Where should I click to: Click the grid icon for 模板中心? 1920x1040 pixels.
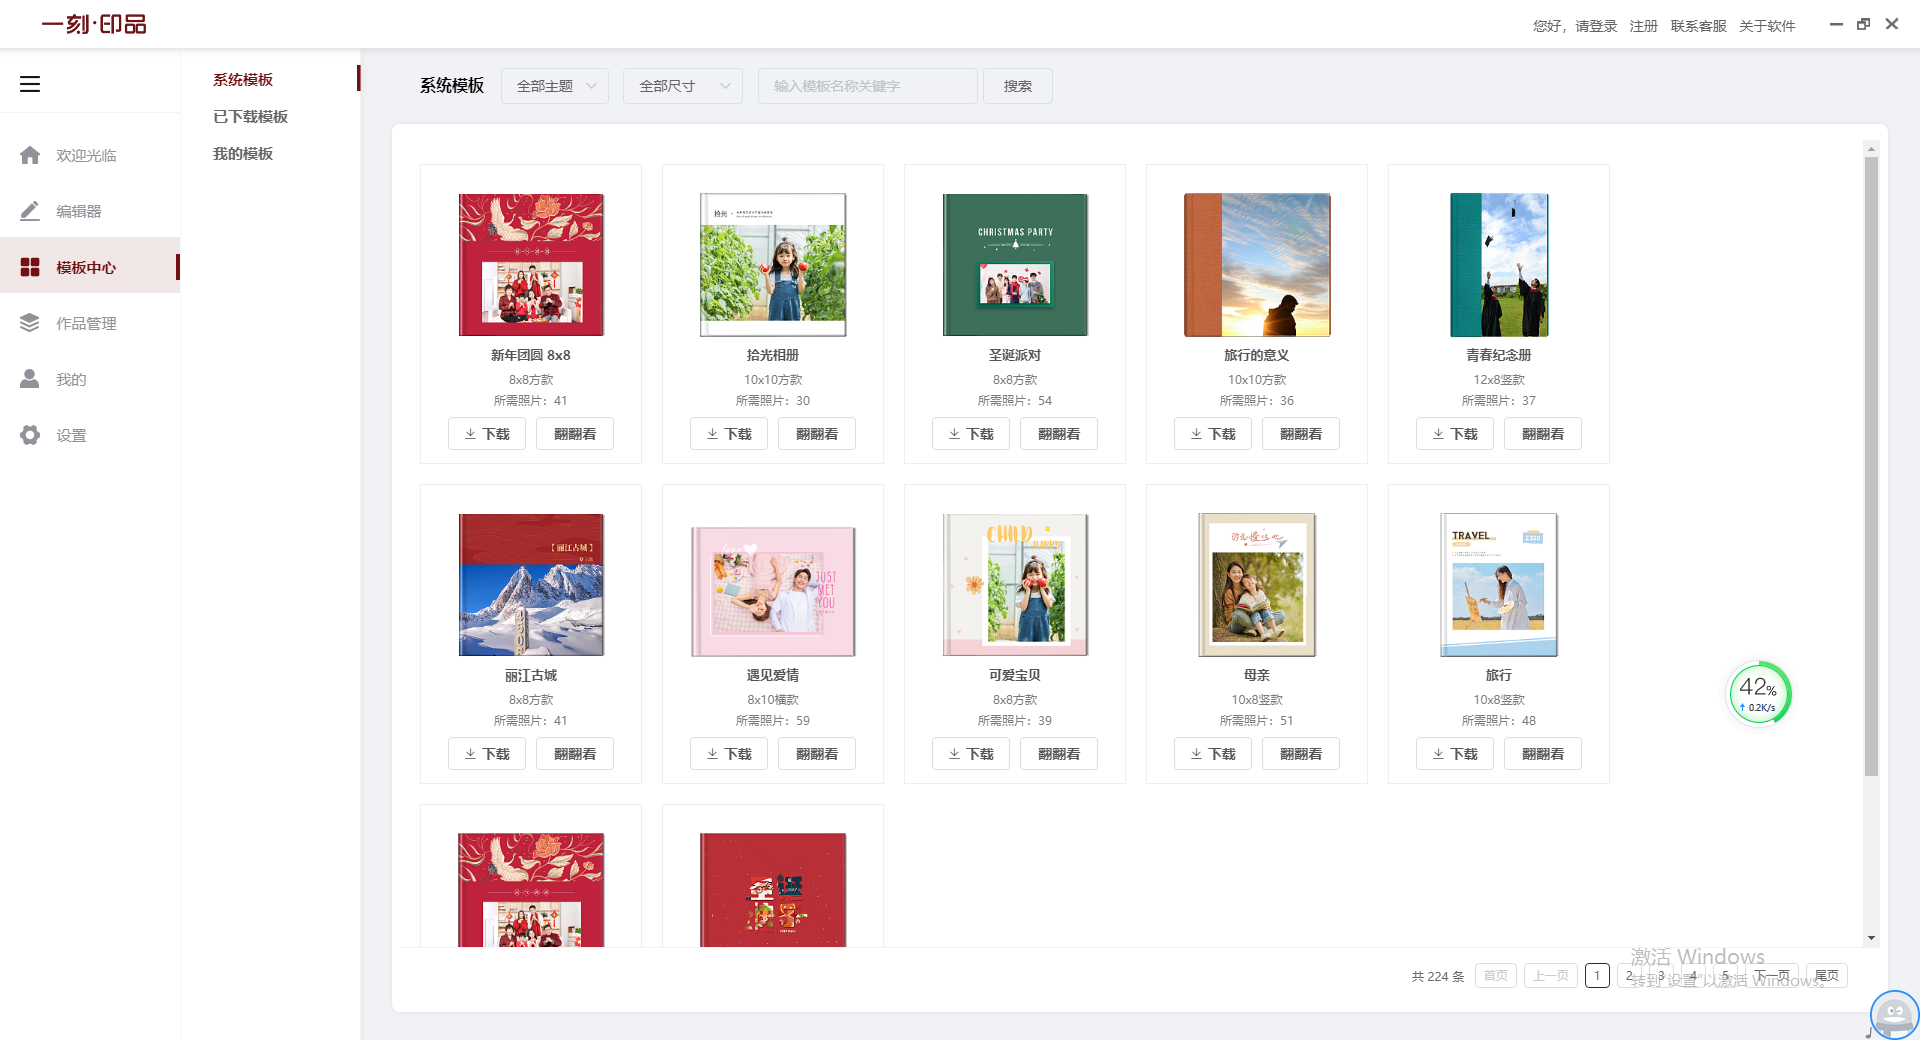point(30,267)
